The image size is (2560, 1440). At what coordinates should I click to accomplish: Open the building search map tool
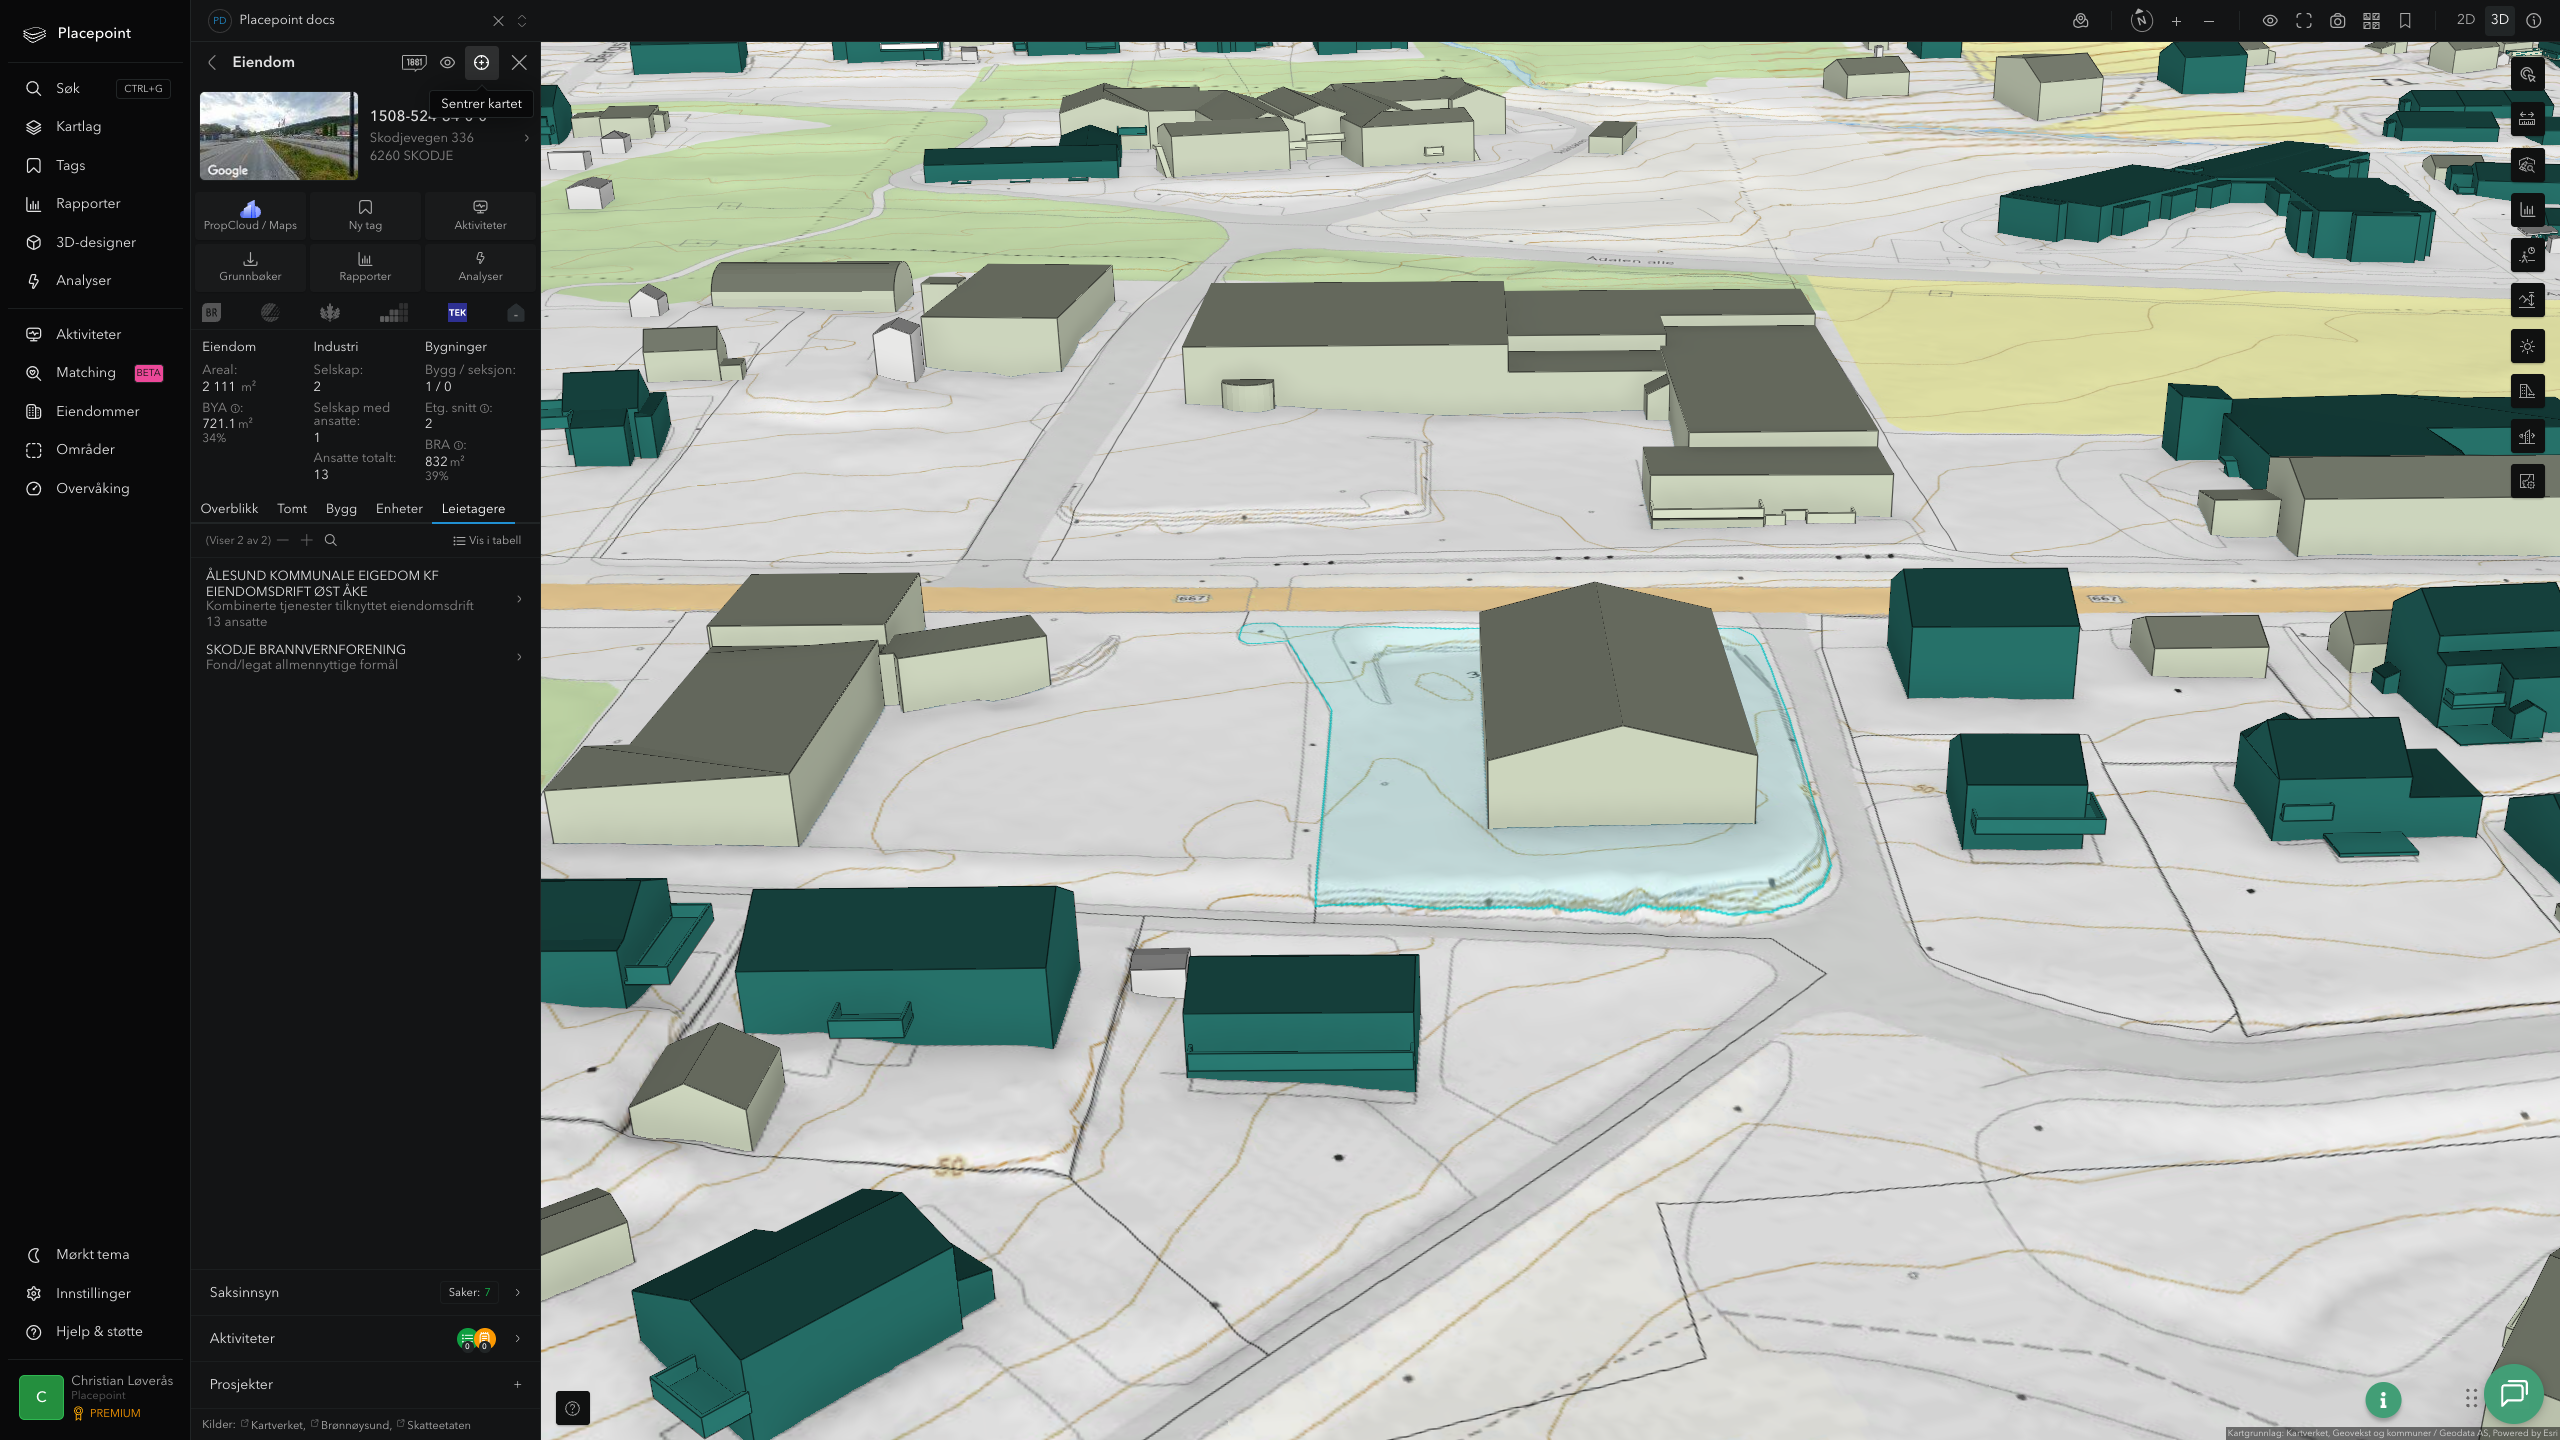tap(2527, 165)
